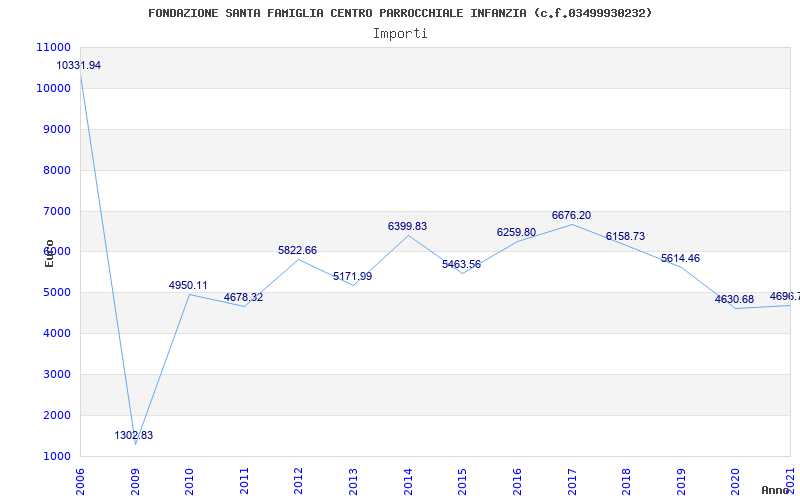
Task: Select the 5822.66 data label
Action: tap(297, 250)
